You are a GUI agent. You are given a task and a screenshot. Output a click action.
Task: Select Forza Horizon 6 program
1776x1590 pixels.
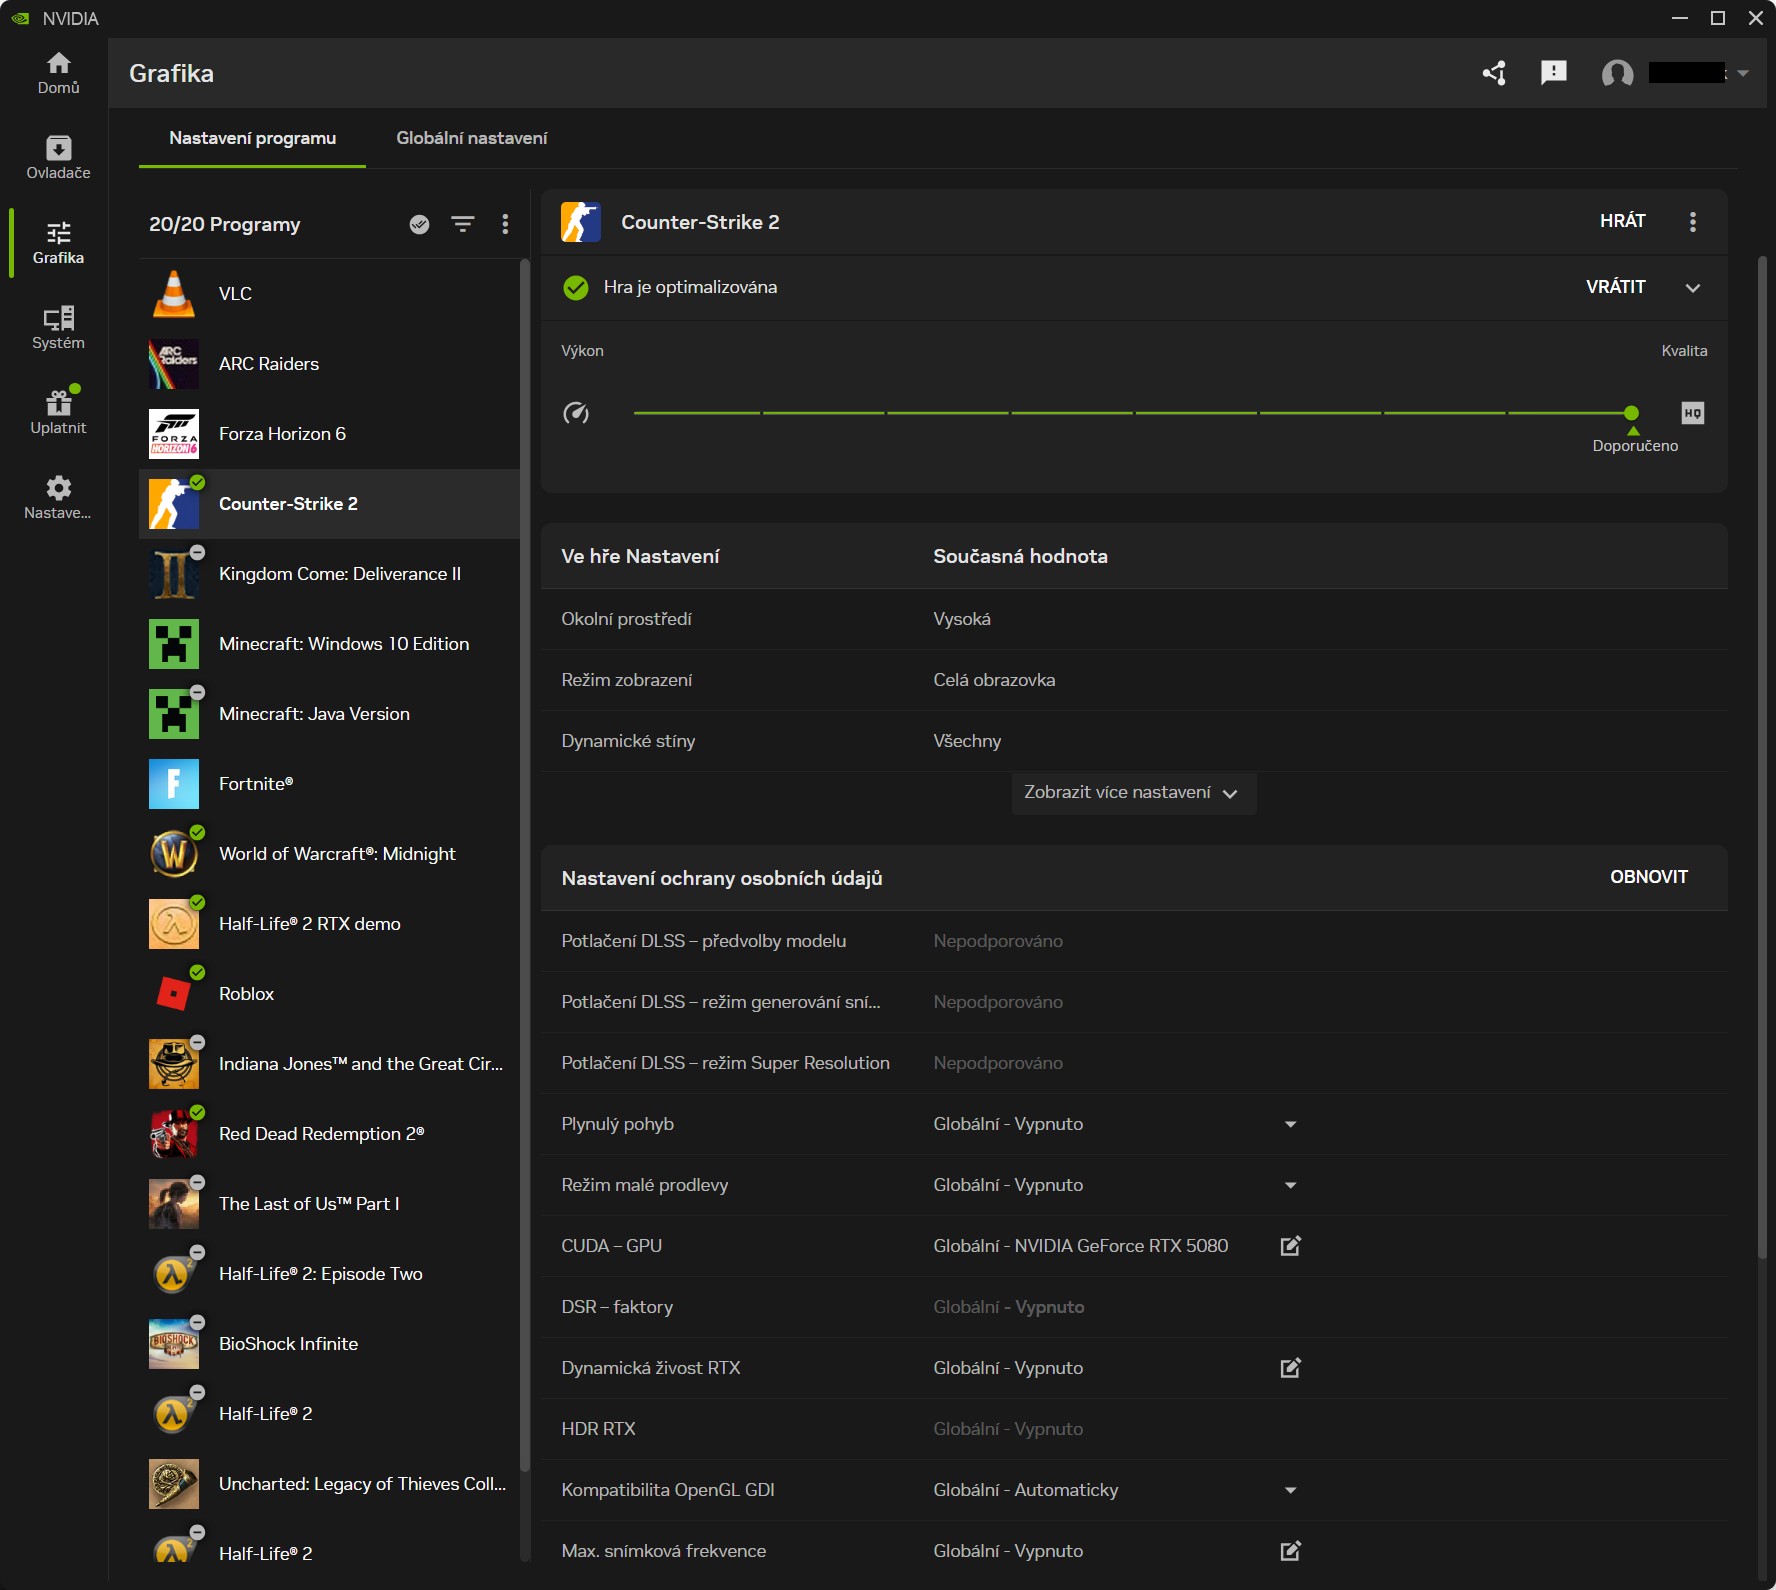pos(329,434)
